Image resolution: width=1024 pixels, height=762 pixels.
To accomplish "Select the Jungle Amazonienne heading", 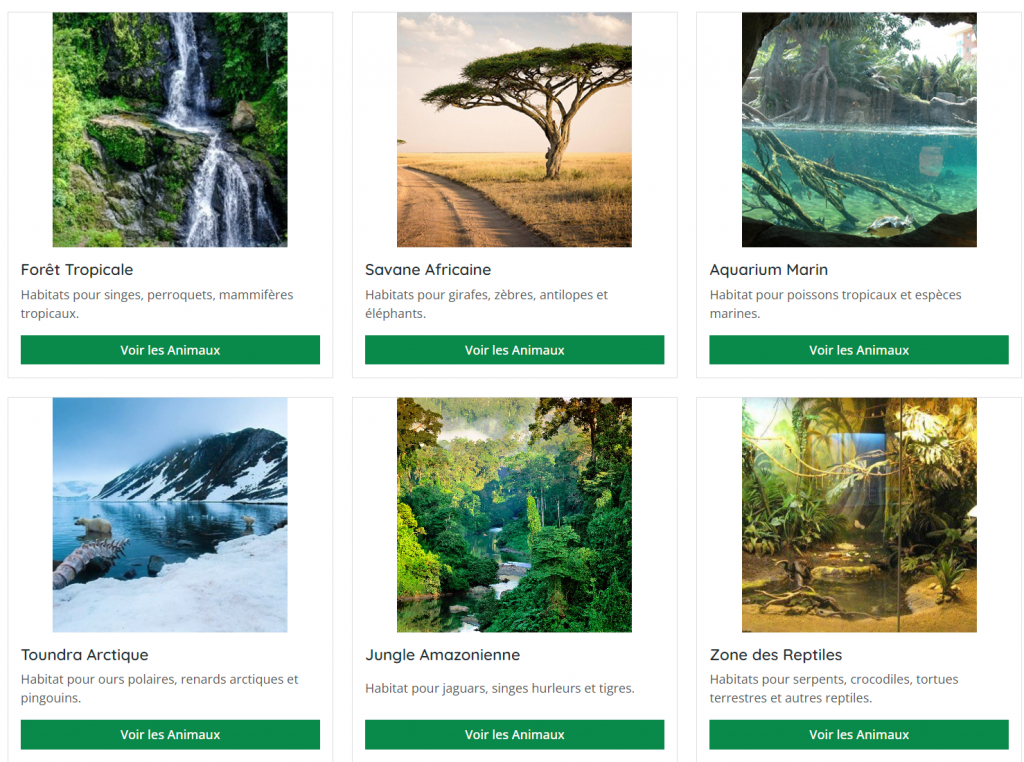I will [443, 654].
